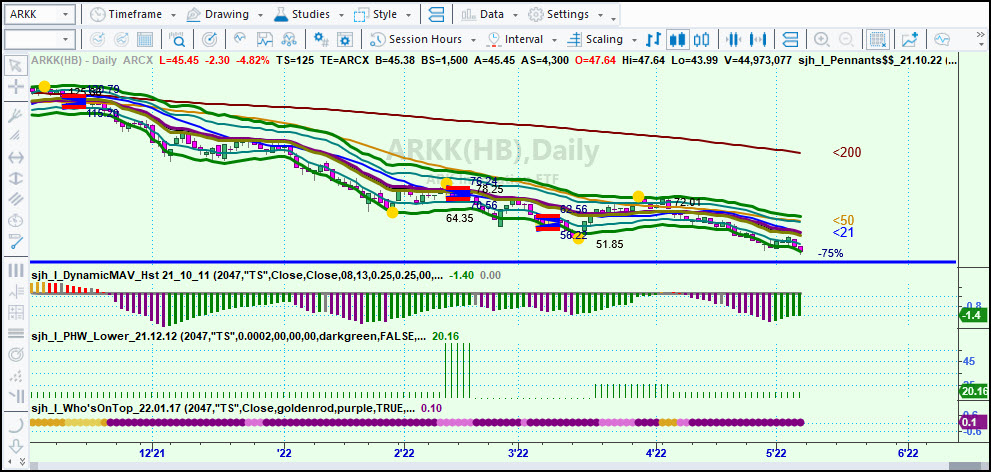
Task: Click the 64.35 price annotation
Action: 459,219
